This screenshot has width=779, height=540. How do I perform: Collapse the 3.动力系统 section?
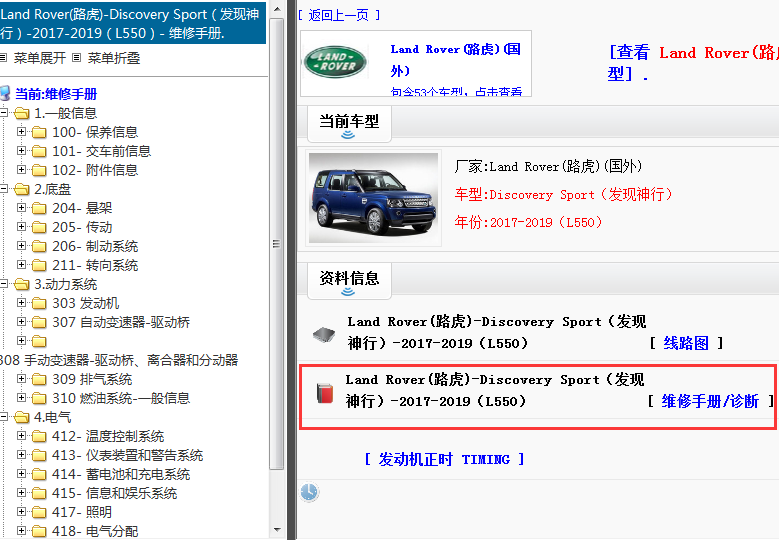pyautogui.click(x=3, y=284)
